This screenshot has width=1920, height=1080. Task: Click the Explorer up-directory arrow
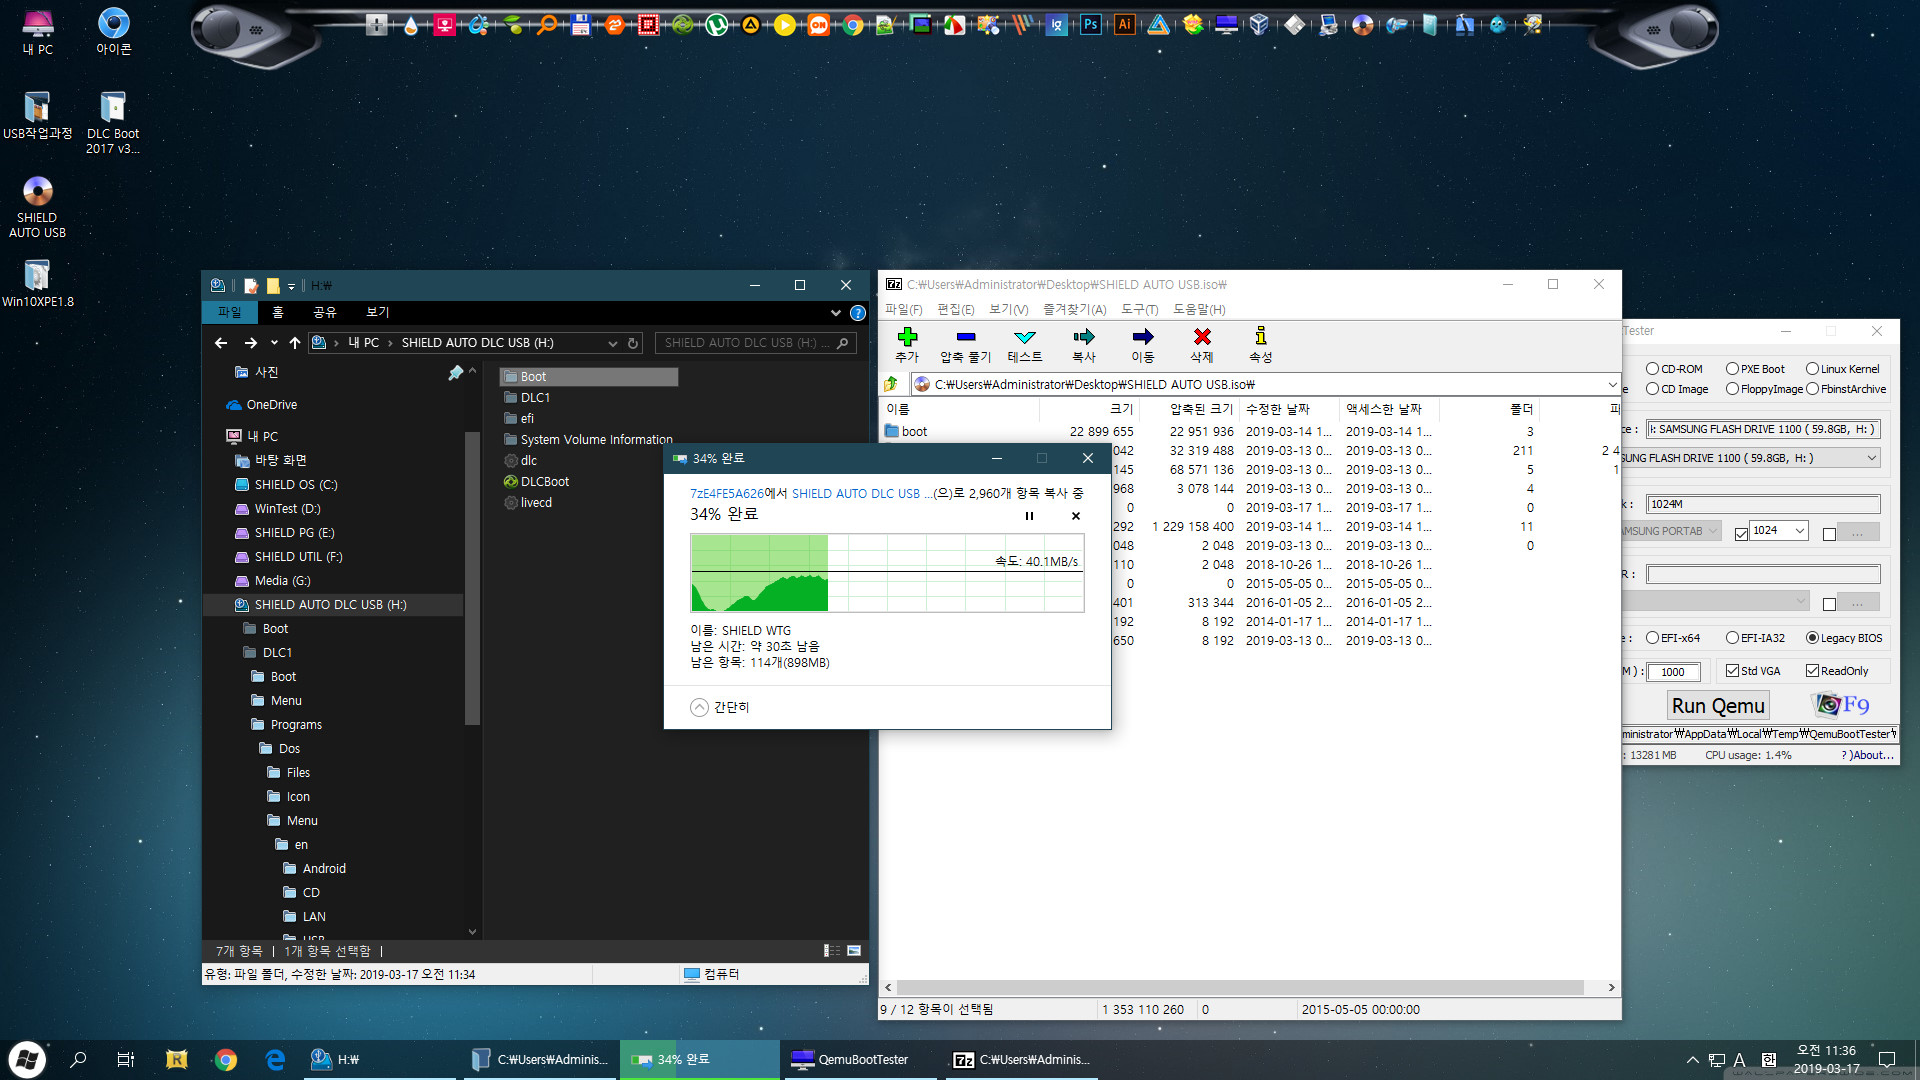pyautogui.click(x=294, y=343)
